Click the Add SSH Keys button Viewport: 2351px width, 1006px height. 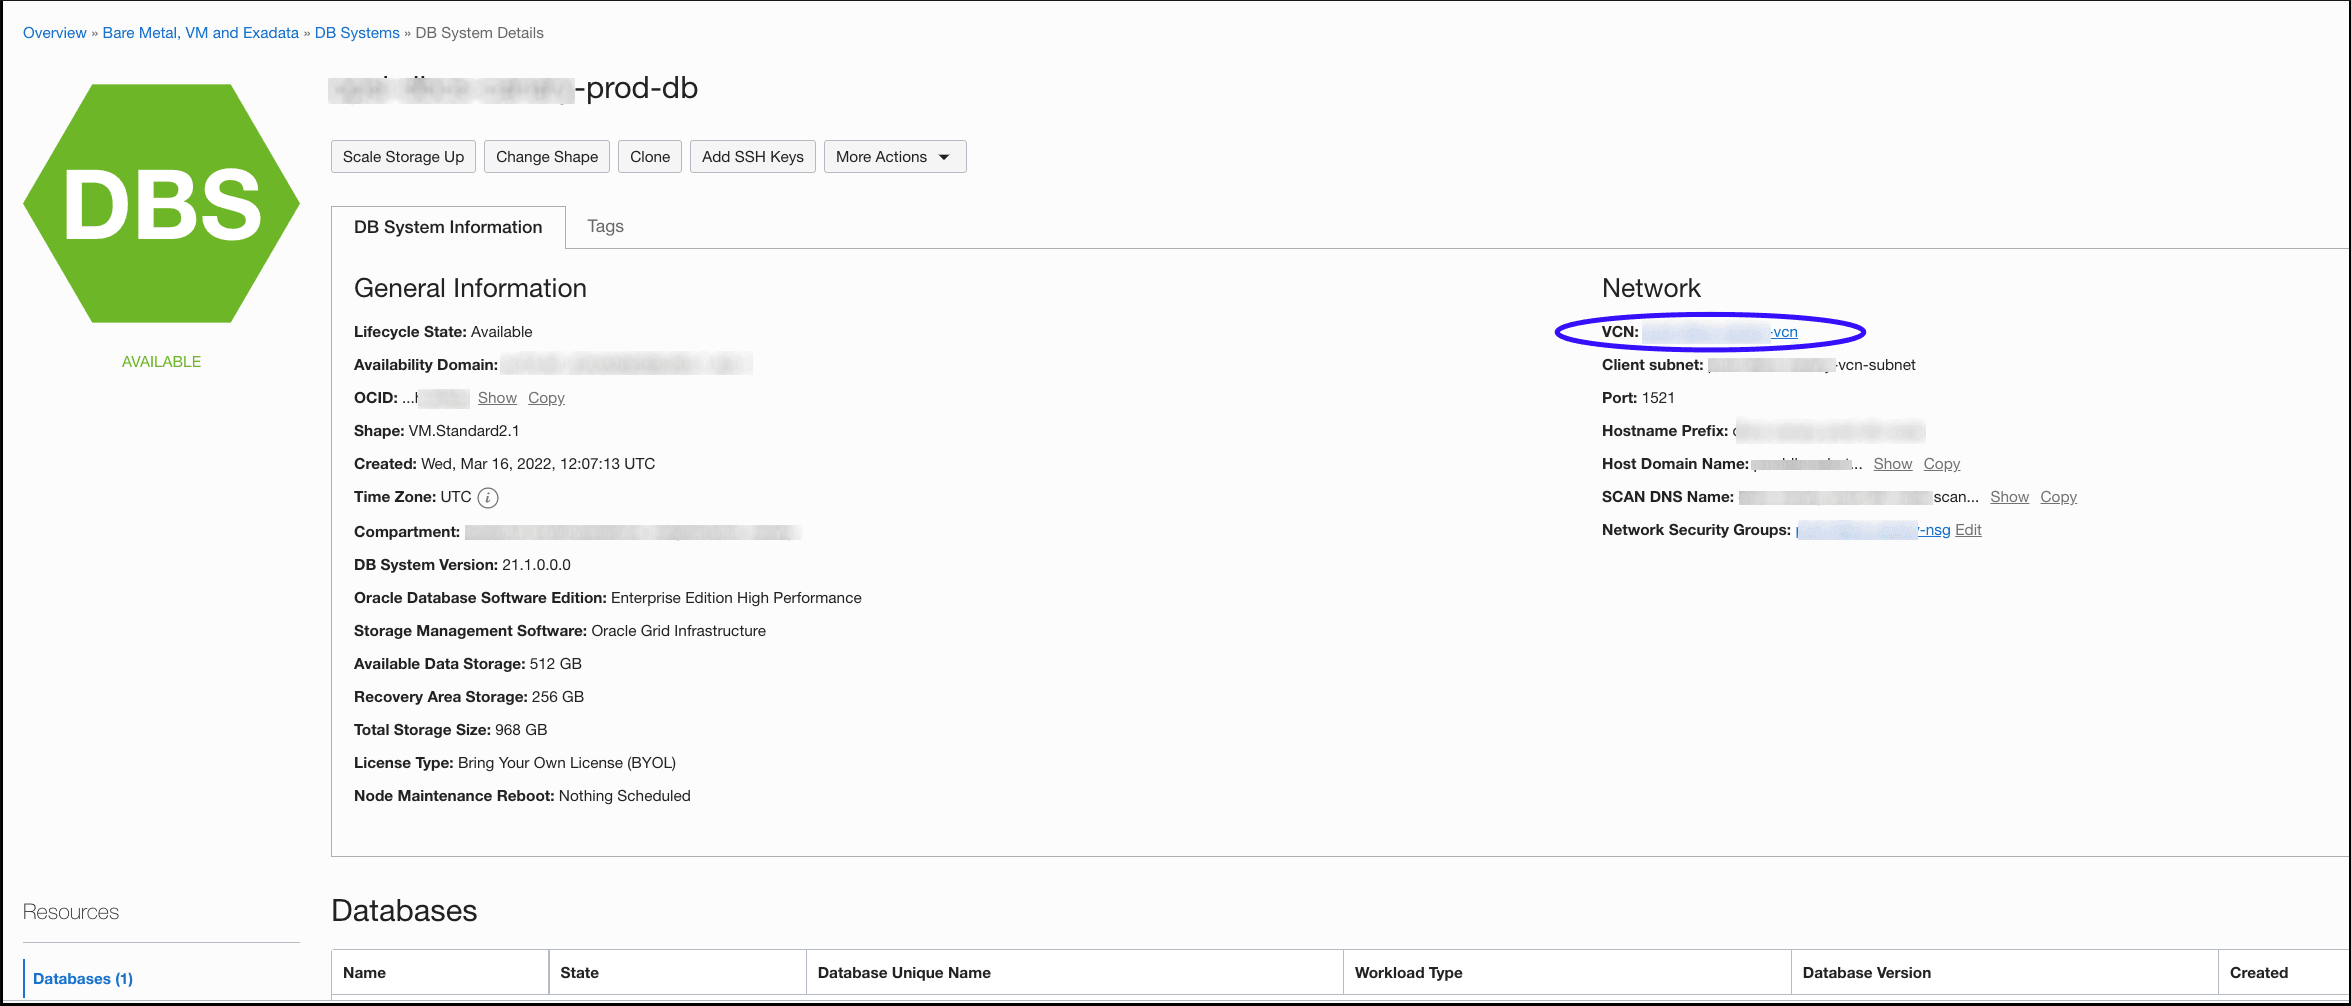(x=752, y=156)
